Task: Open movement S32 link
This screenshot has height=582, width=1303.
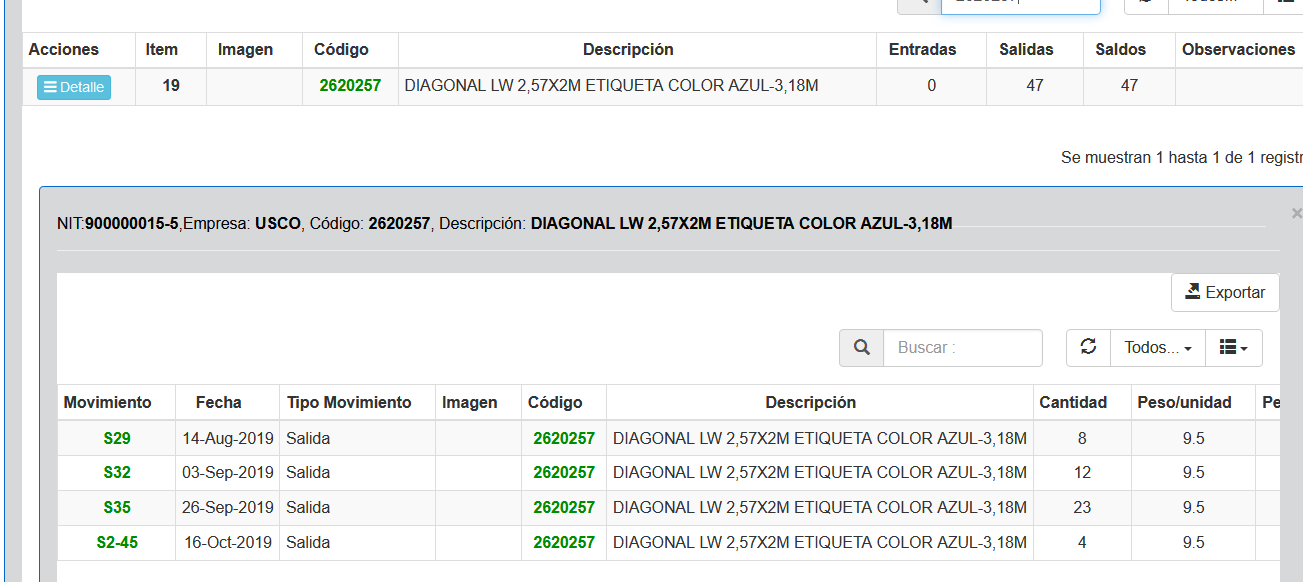Action: [117, 472]
